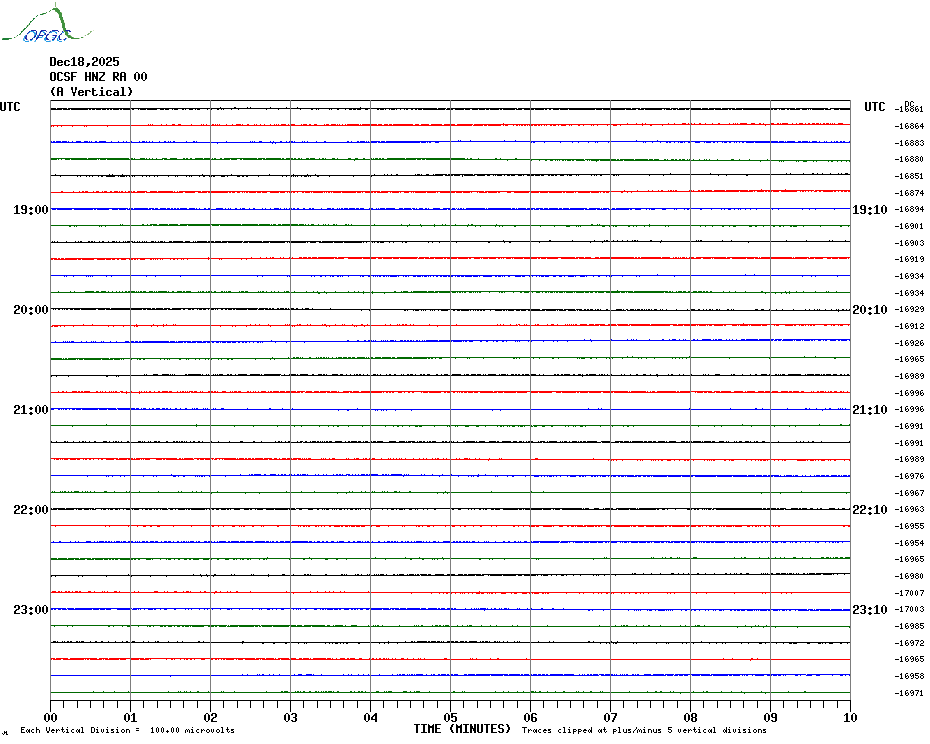
Task: Click the DC offset value -16912
Action: tap(909, 326)
